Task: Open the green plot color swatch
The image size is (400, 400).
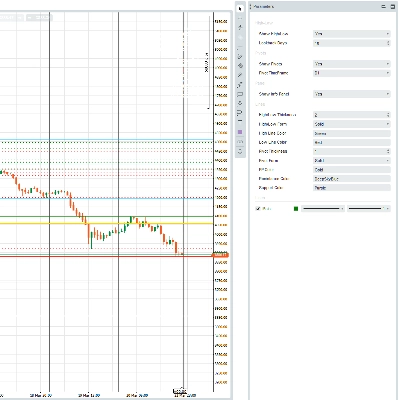Action: (296, 209)
